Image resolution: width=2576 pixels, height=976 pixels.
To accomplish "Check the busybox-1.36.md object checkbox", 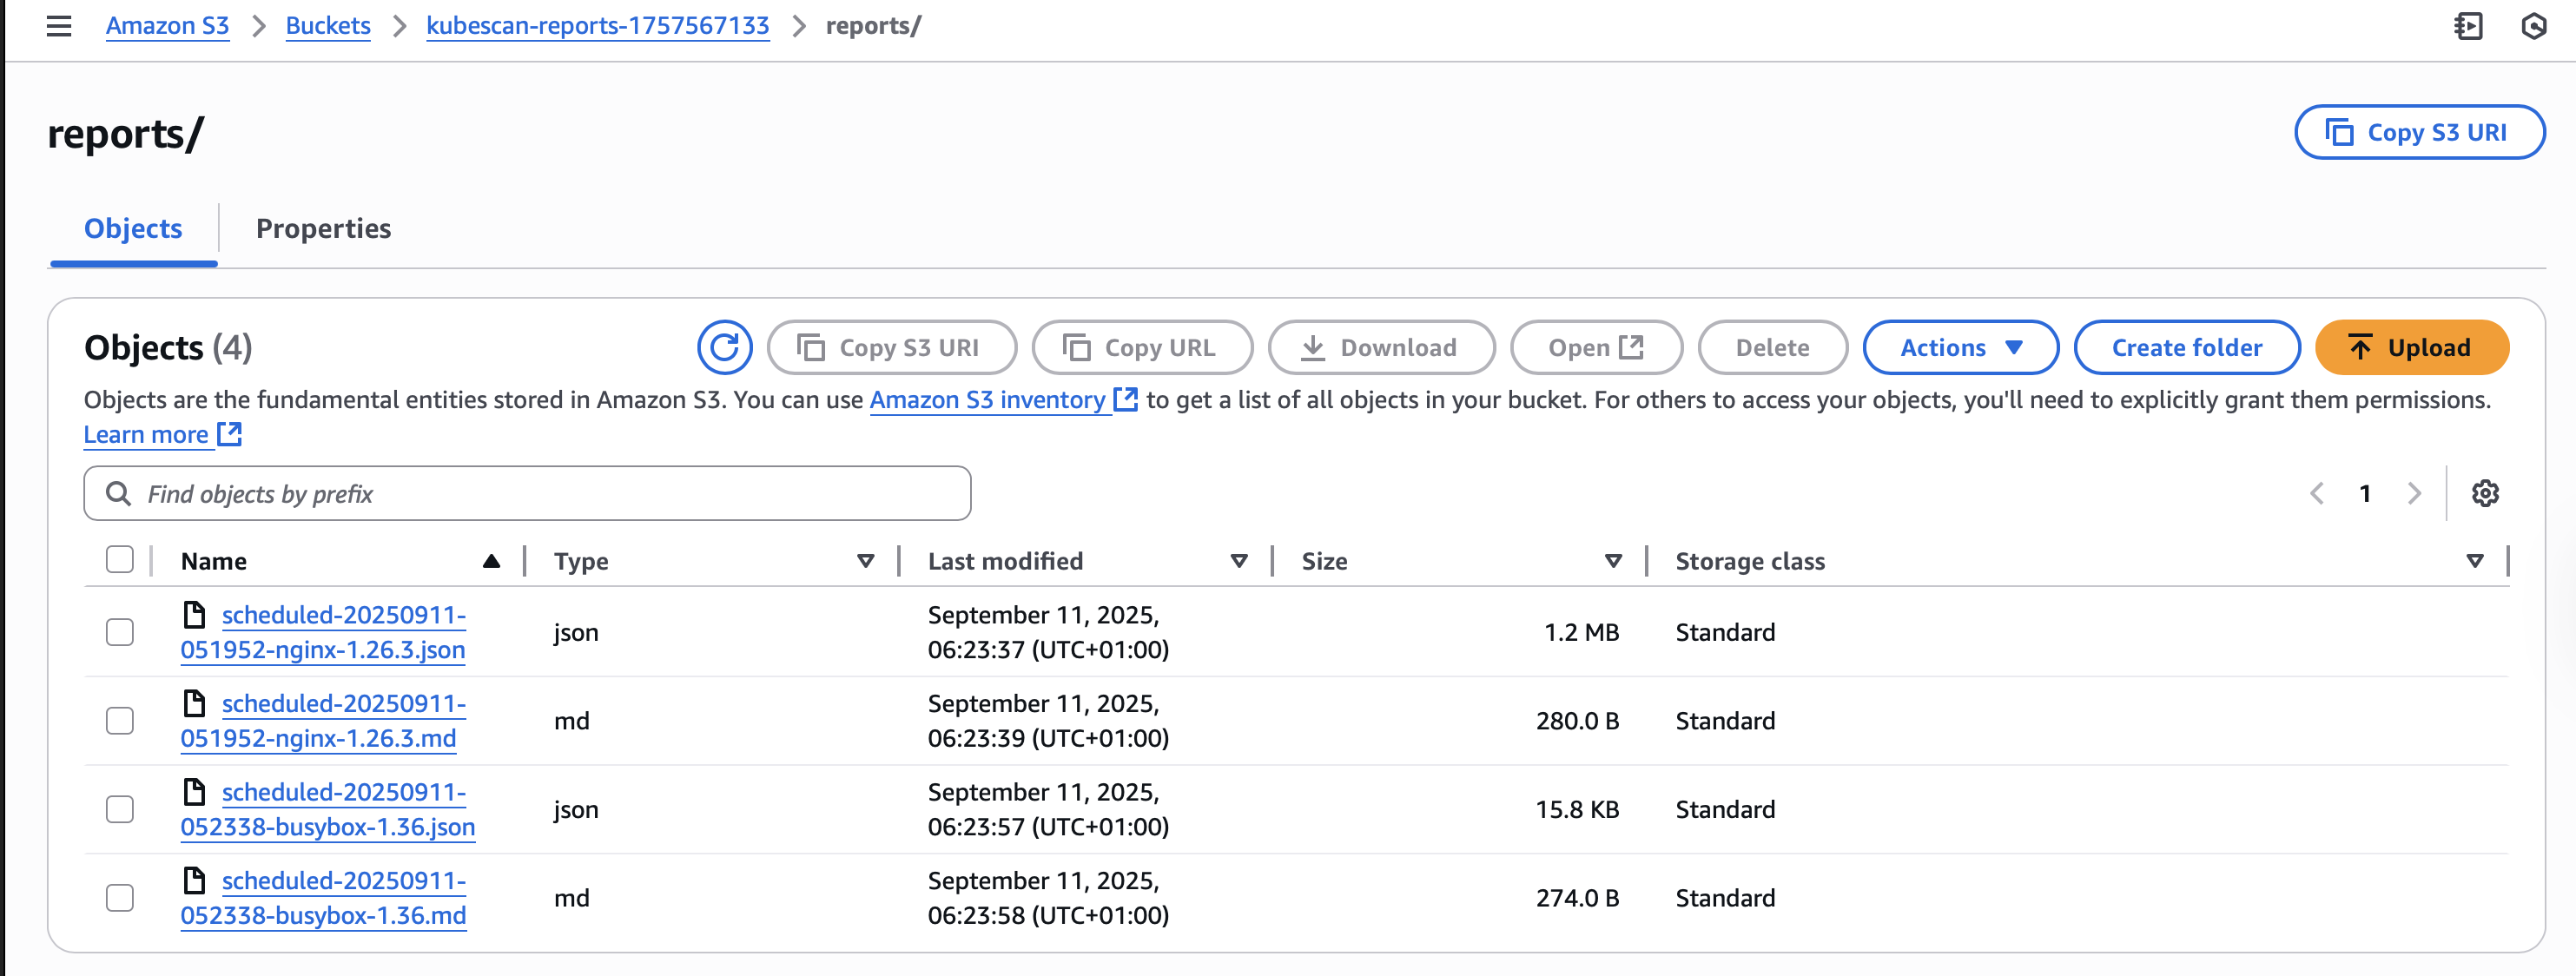I will click(x=119, y=897).
